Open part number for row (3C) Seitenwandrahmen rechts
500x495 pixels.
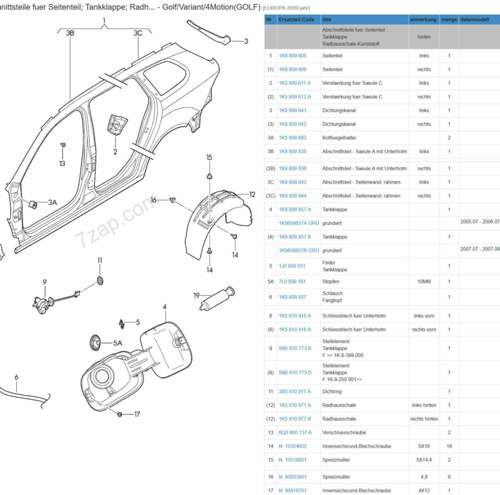tap(293, 196)
